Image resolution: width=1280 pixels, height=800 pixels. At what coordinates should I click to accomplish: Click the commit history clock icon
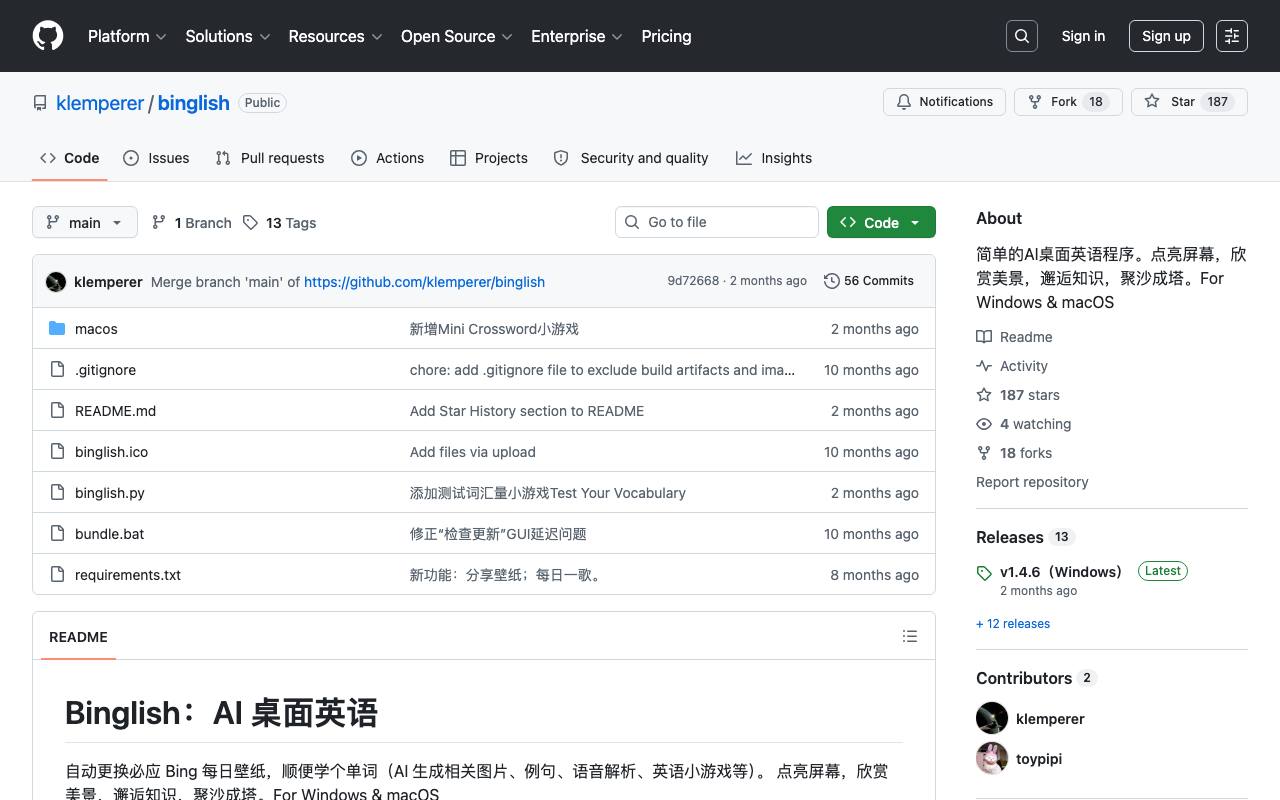[831, 281]
